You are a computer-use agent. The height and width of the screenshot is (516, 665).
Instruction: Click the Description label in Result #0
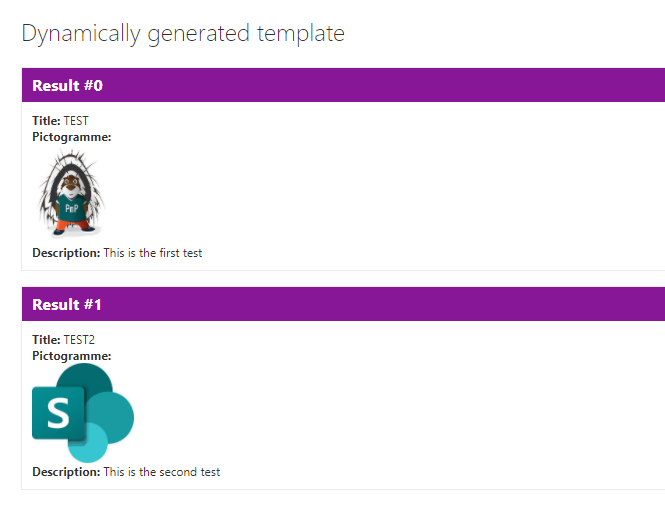[66, 253]
